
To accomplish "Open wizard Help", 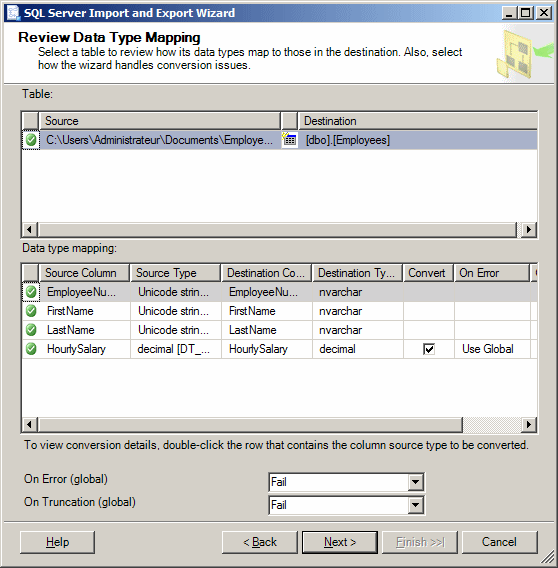I will pyautogui.click(x=57, y=542).
